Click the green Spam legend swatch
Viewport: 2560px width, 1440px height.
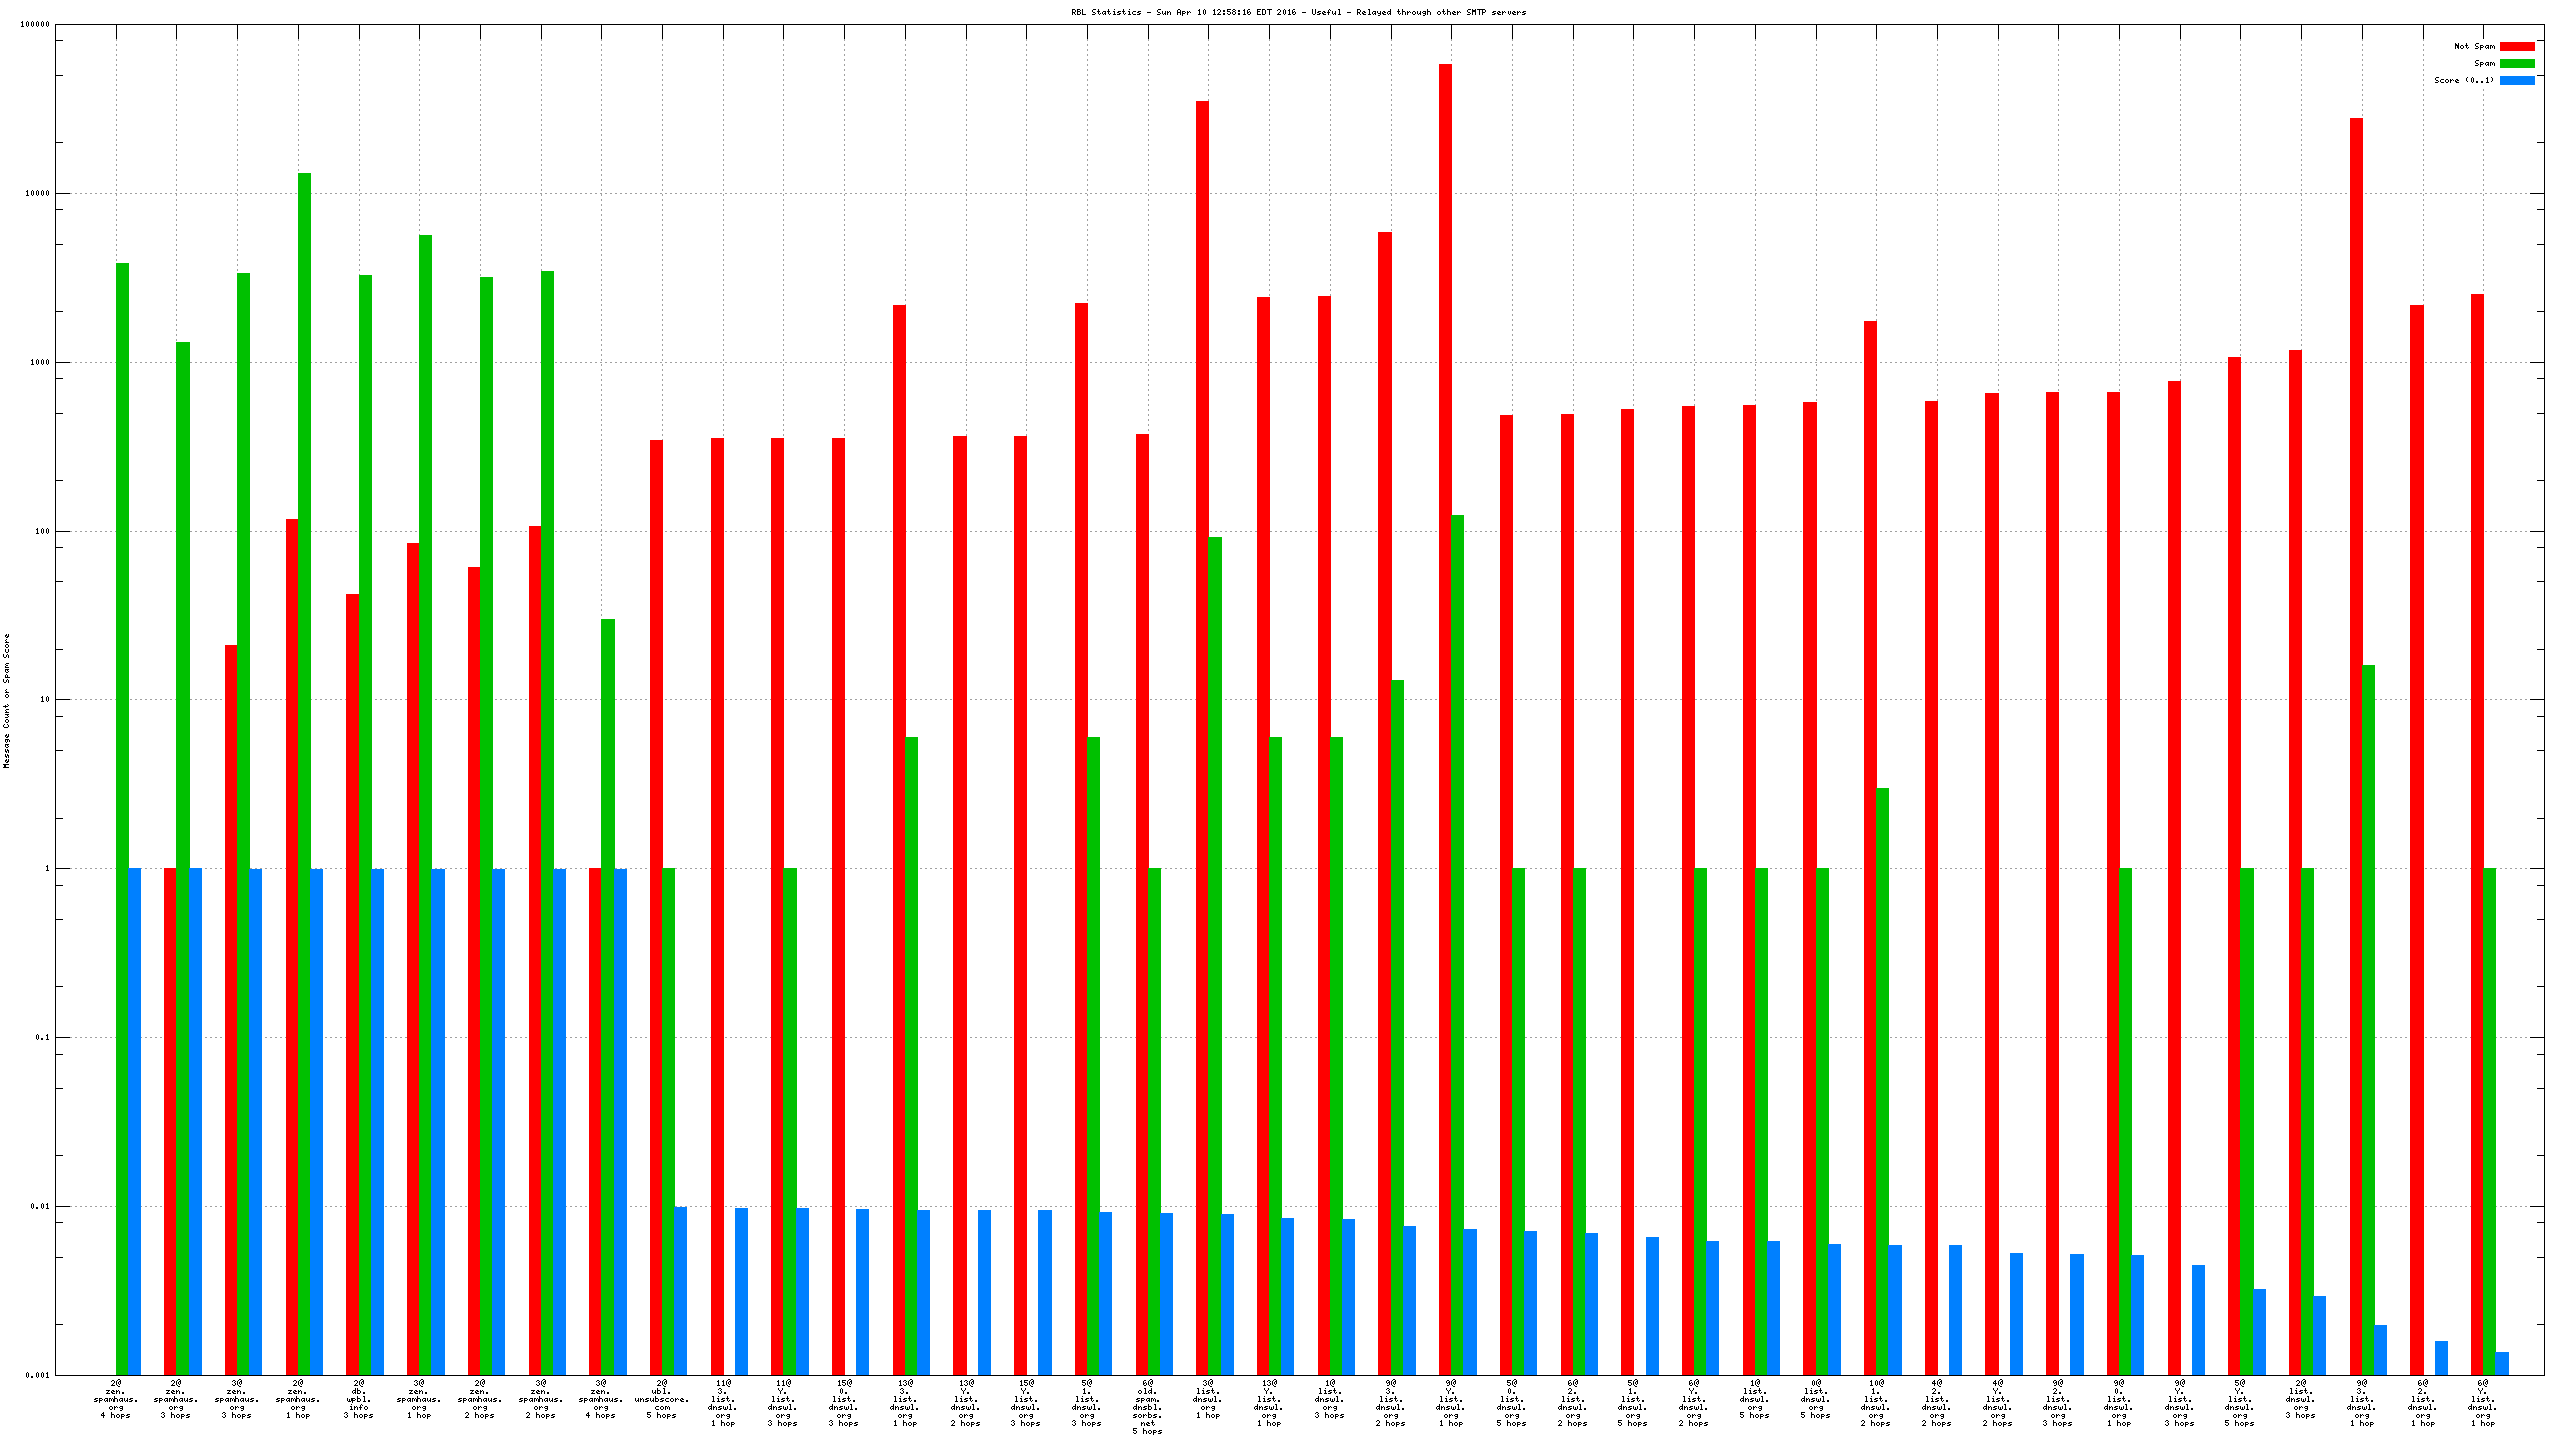click(x=2517, y=63)
